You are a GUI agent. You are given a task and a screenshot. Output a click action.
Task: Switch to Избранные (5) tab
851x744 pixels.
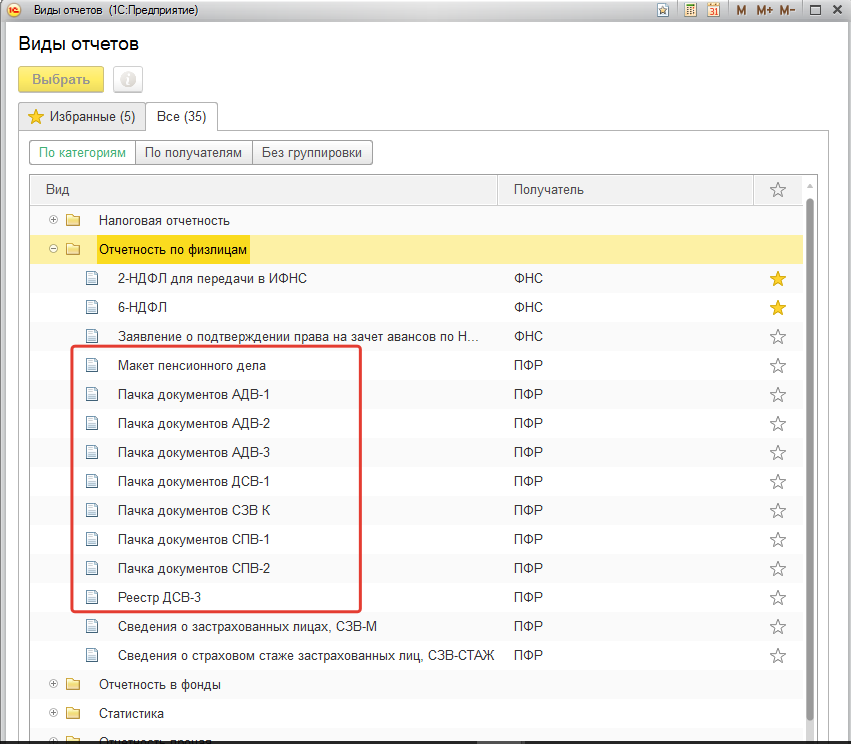point(82,117)
